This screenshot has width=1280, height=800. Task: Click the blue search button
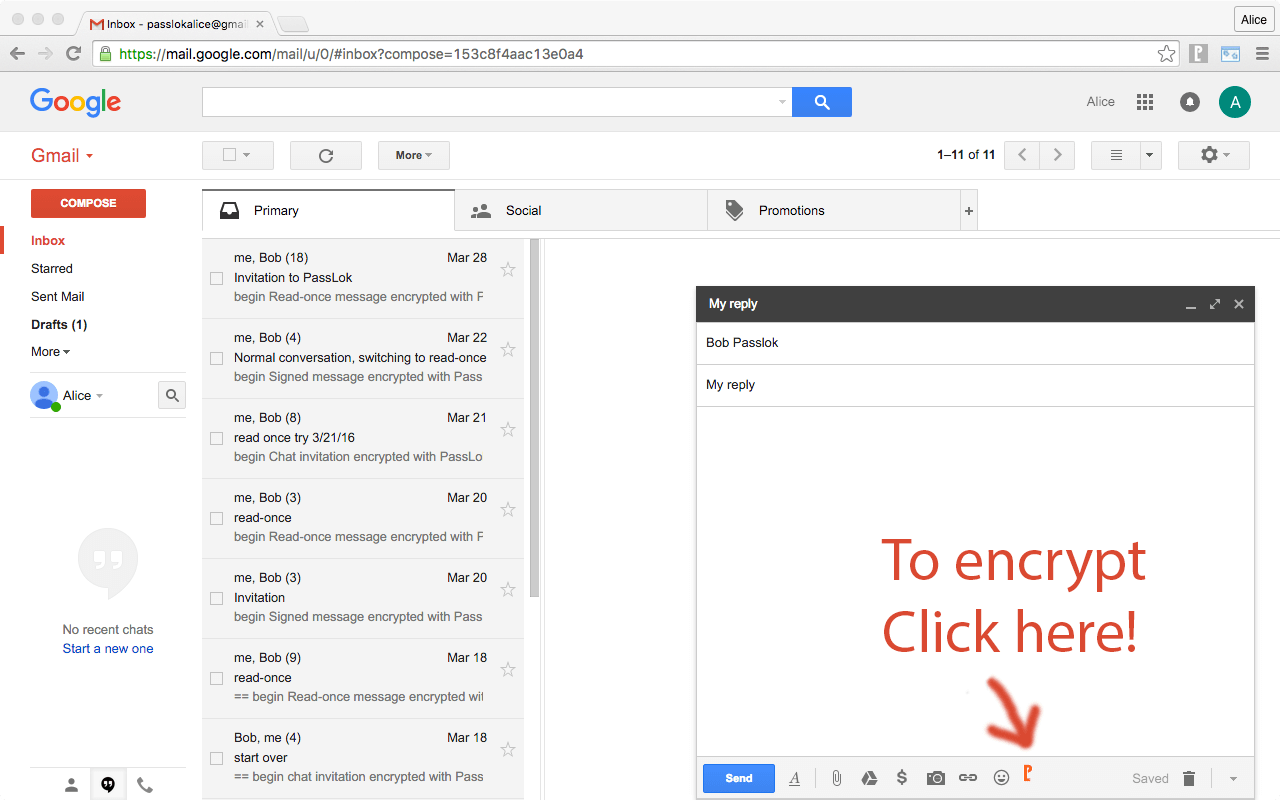click(x=822, y=102)
